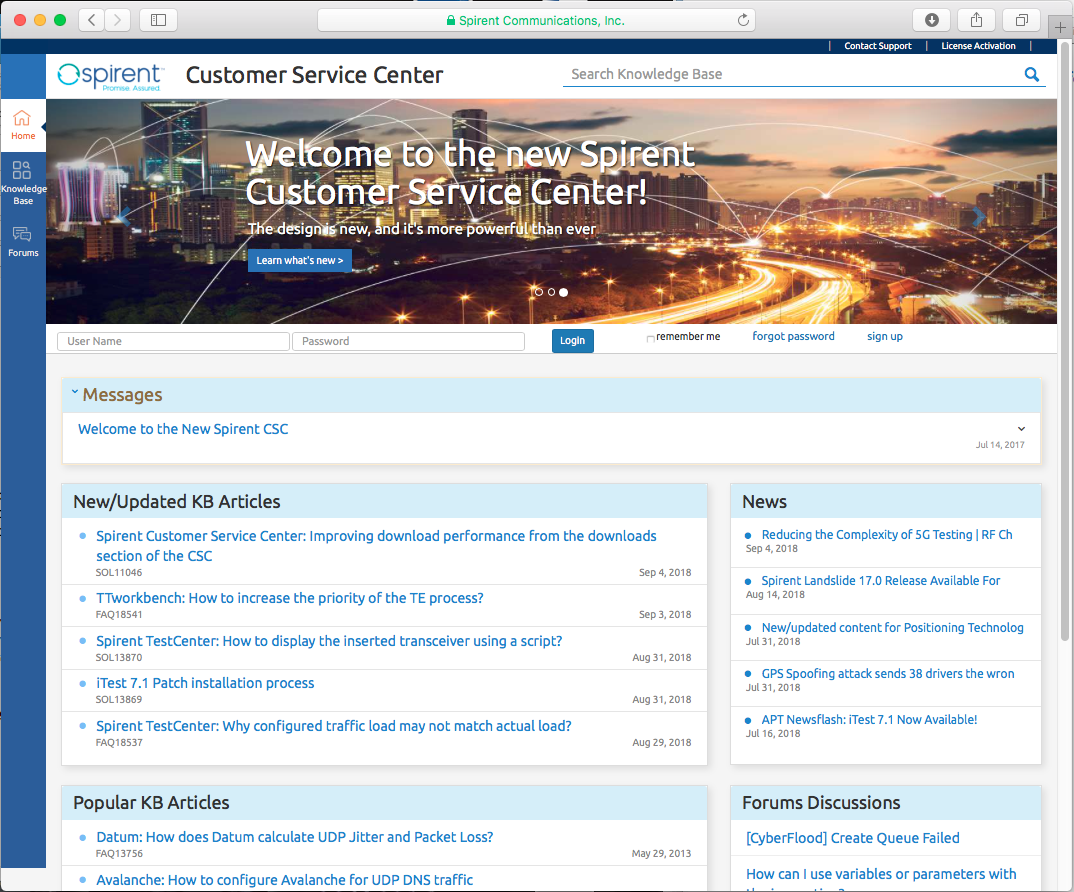Click the Spirent logo

[x=111, y=76]
